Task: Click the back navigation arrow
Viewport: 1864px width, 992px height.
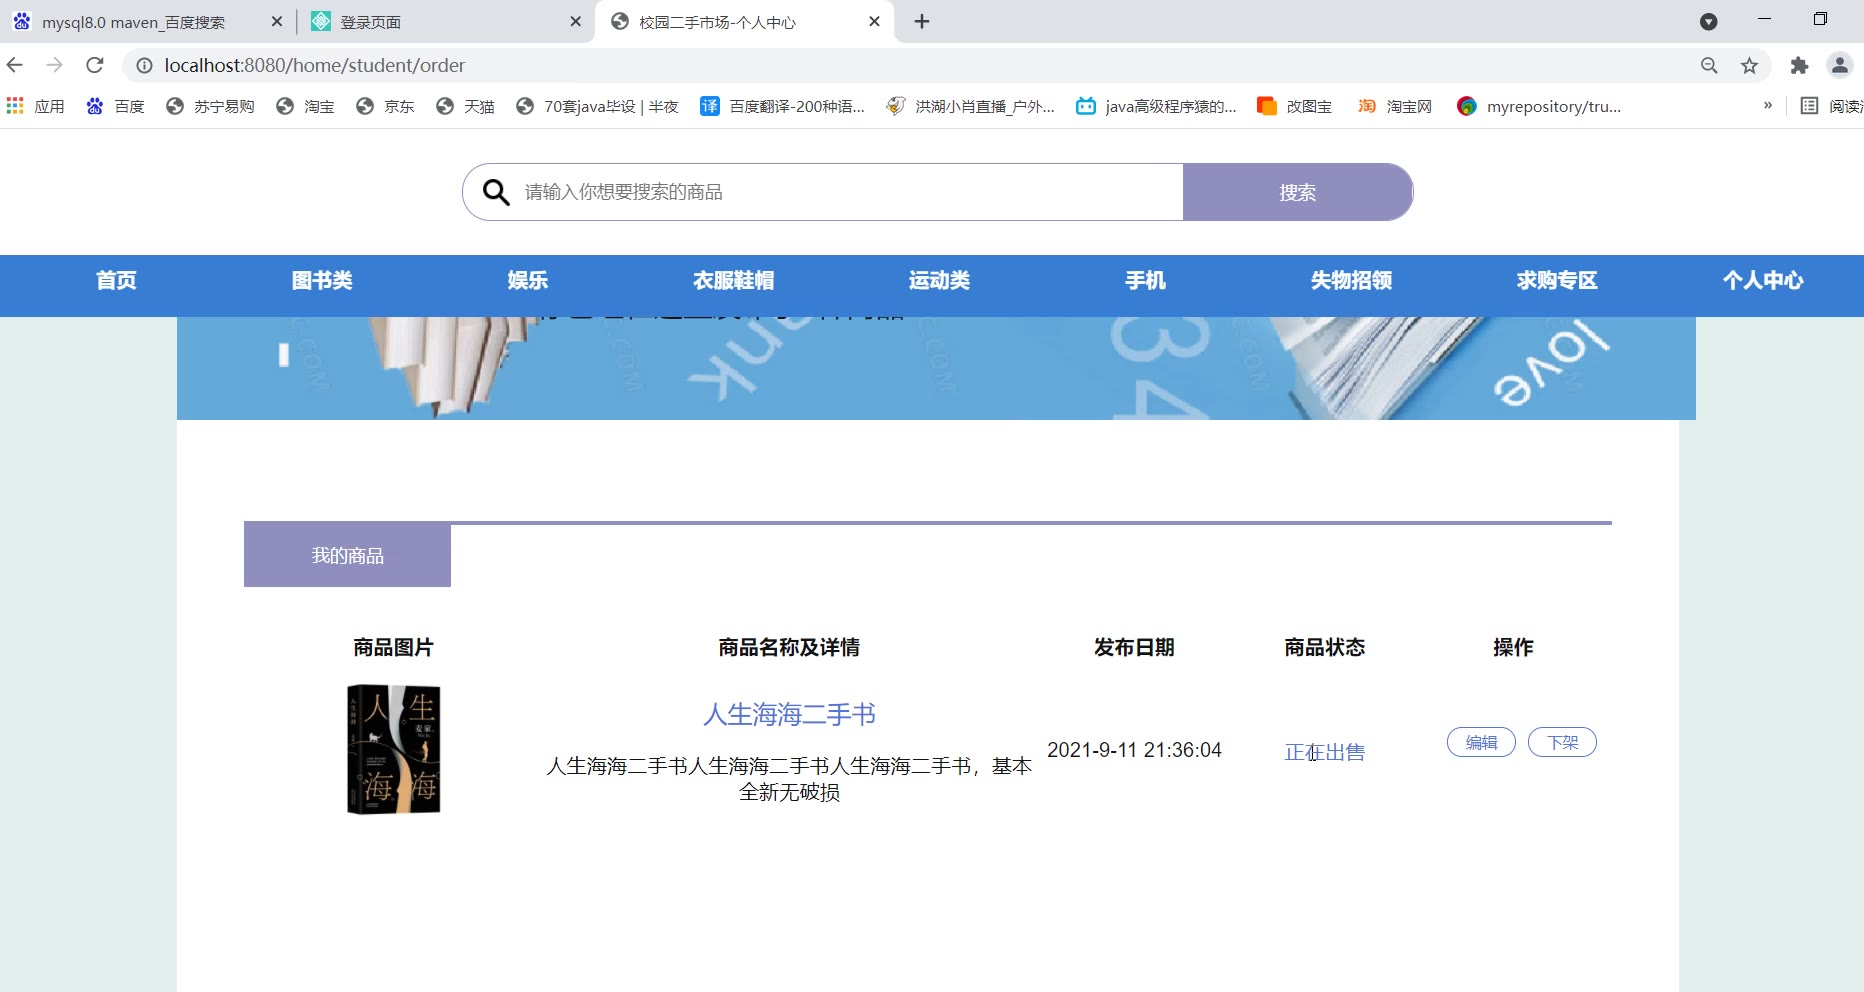Action: click(15, 65)
